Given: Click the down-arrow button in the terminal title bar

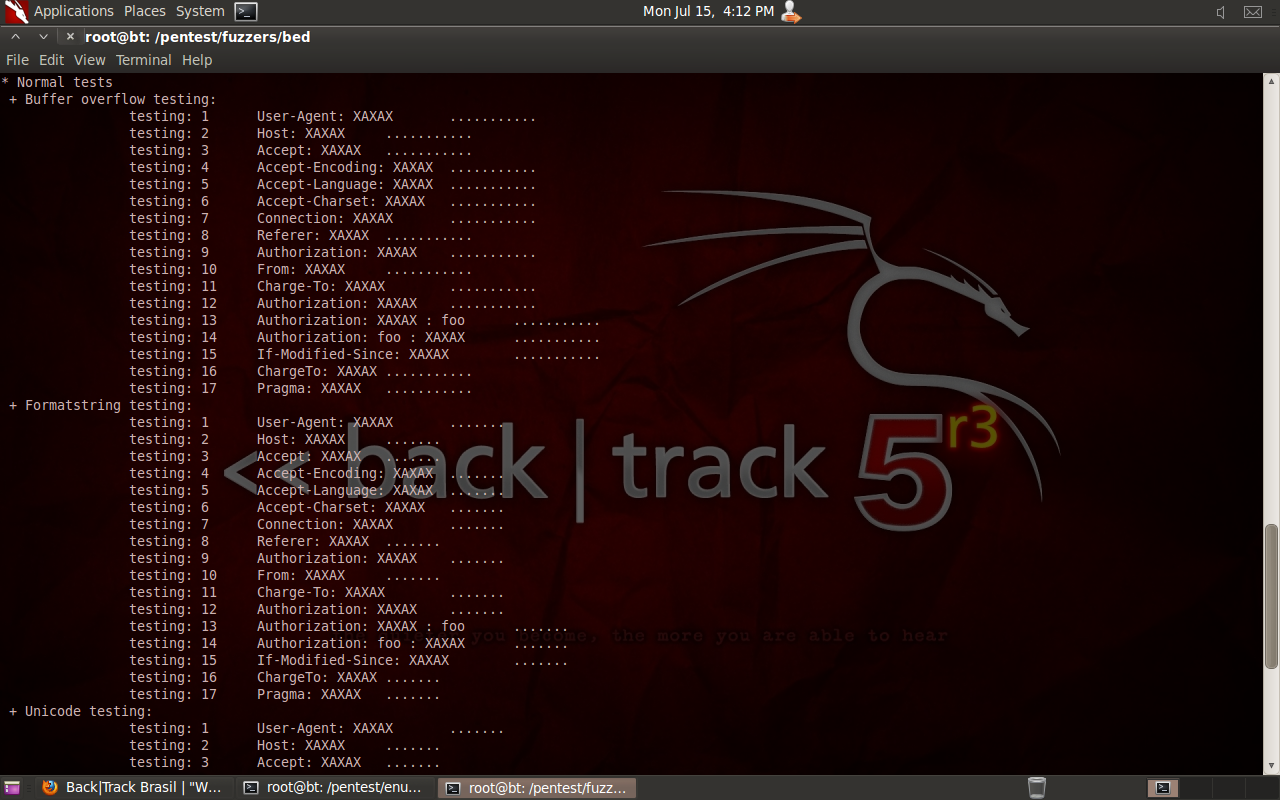Looking at the screenshot, I should (x=43, y=37).
